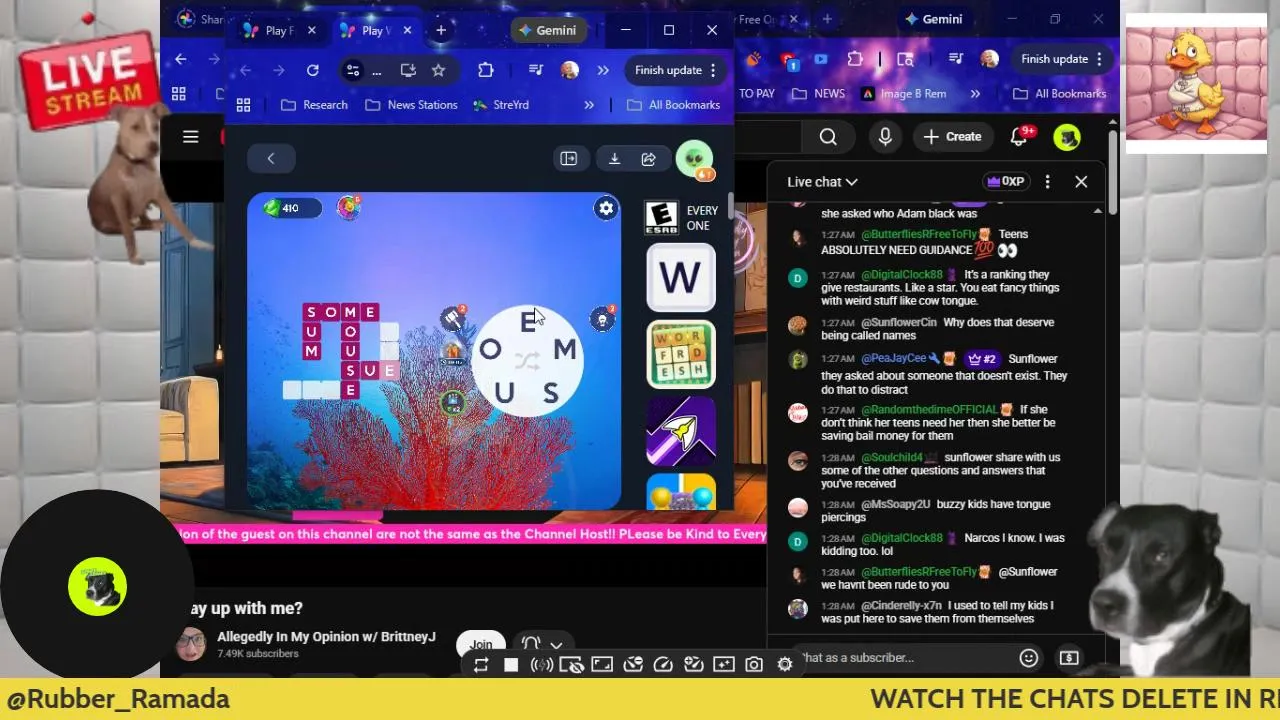Click the loop toggle in floating toolbar
This screenshot has width=1280, height=720.
tap(481, 665)
